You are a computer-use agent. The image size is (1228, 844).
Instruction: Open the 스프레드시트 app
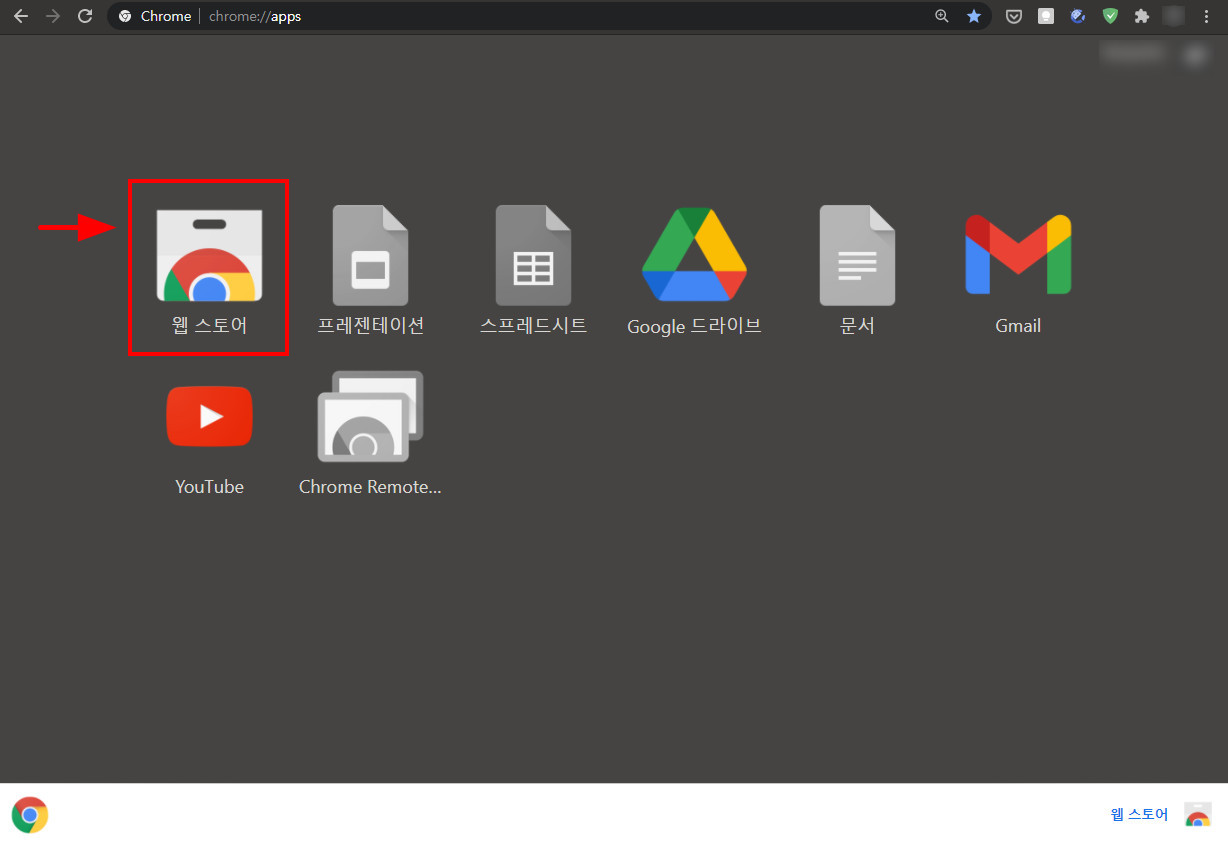coord(533,256)
